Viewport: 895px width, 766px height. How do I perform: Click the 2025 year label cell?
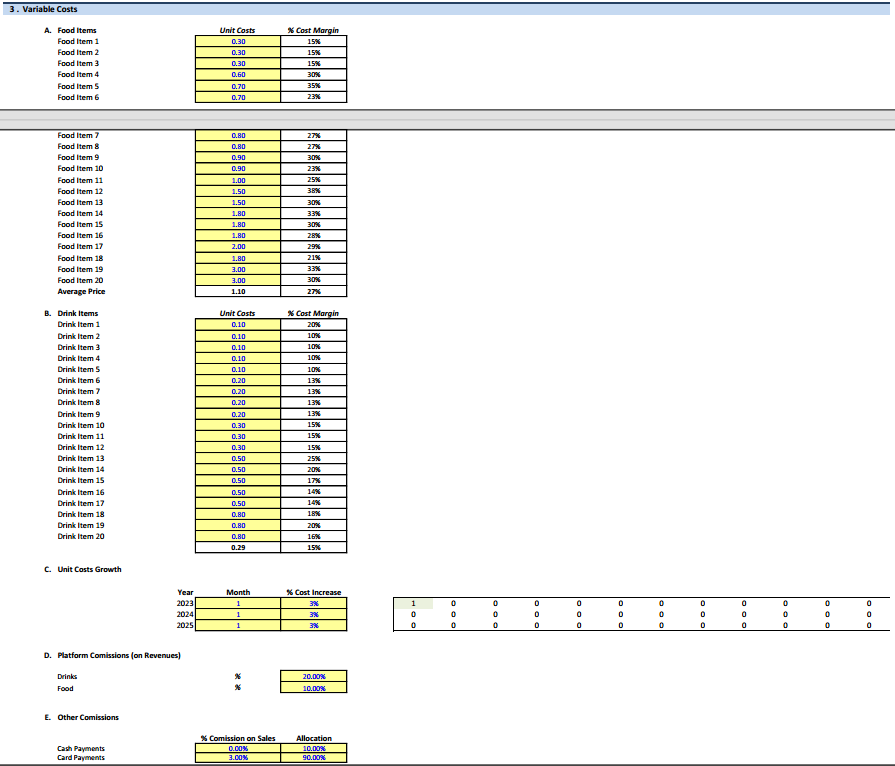[185, 625]
